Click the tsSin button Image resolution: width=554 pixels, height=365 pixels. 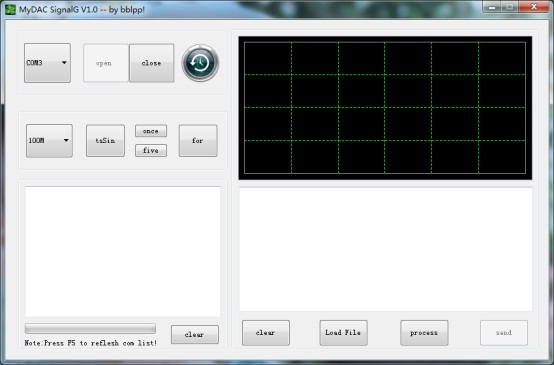[x=105, y=141]
